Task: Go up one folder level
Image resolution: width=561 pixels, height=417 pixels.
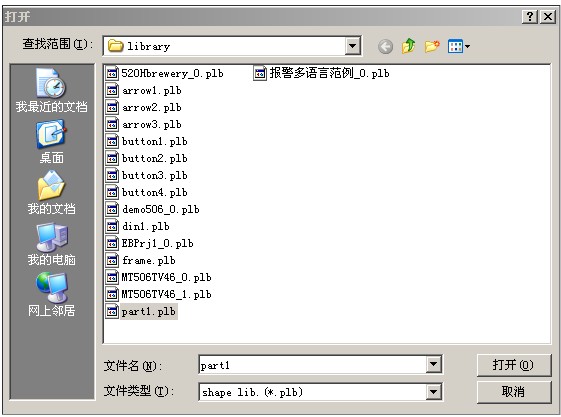Action: [x=408, y=46]
